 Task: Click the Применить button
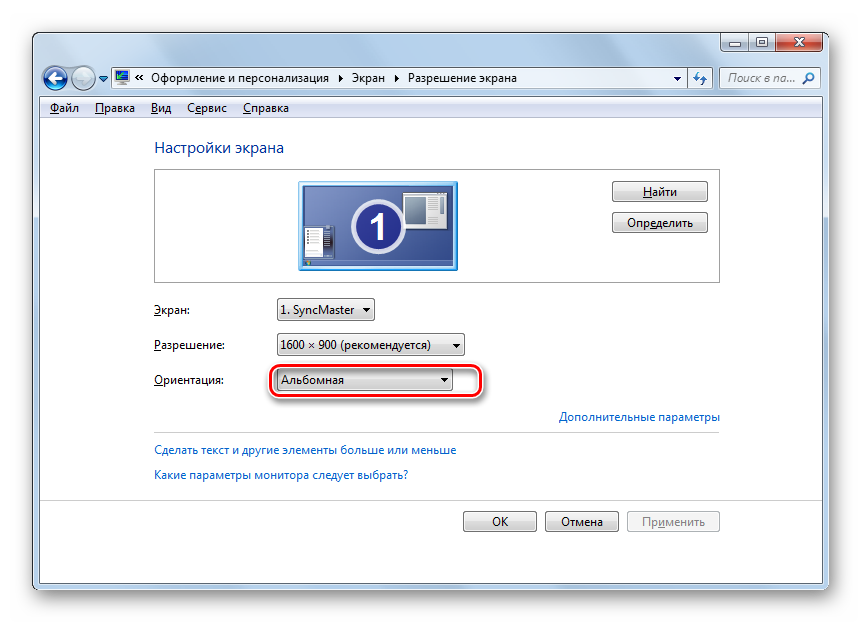pos(673,521)
